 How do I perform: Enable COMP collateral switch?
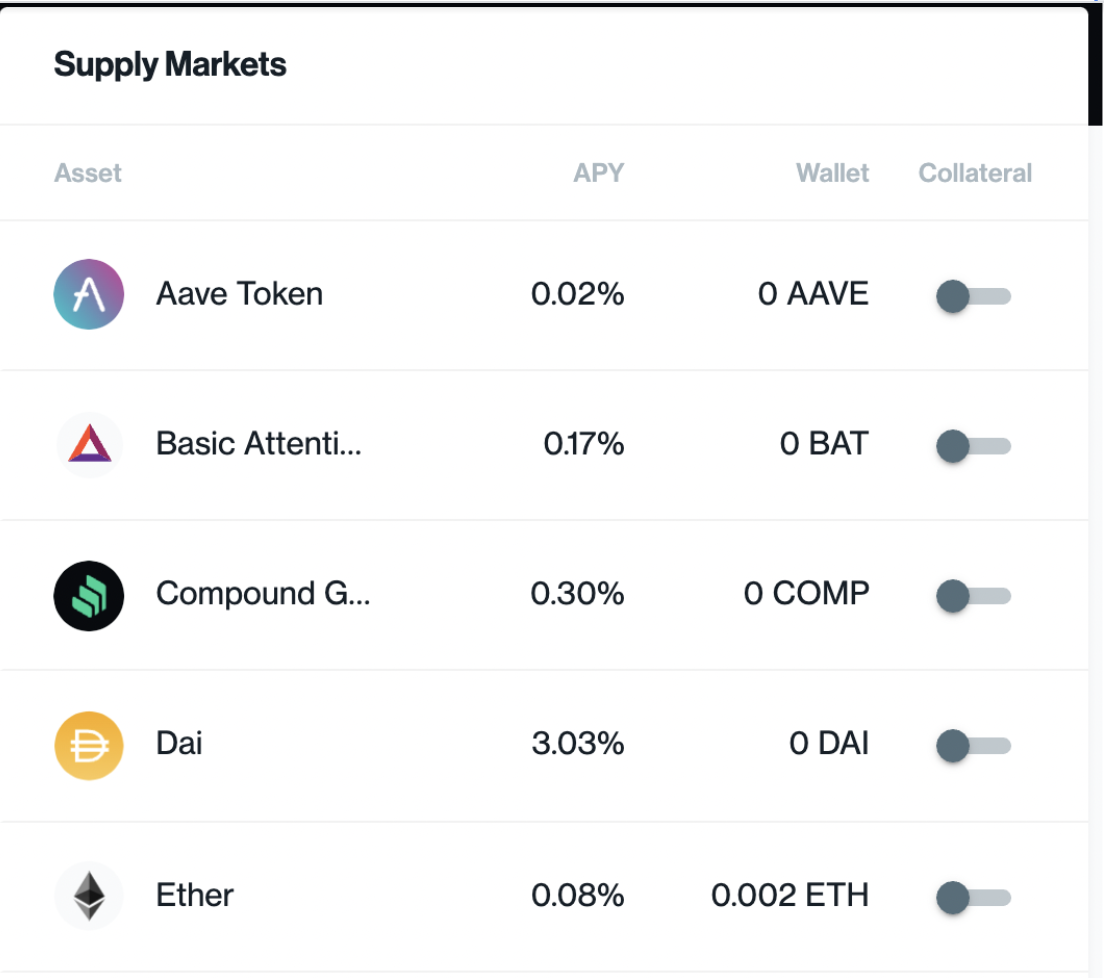tap(973, 596)
